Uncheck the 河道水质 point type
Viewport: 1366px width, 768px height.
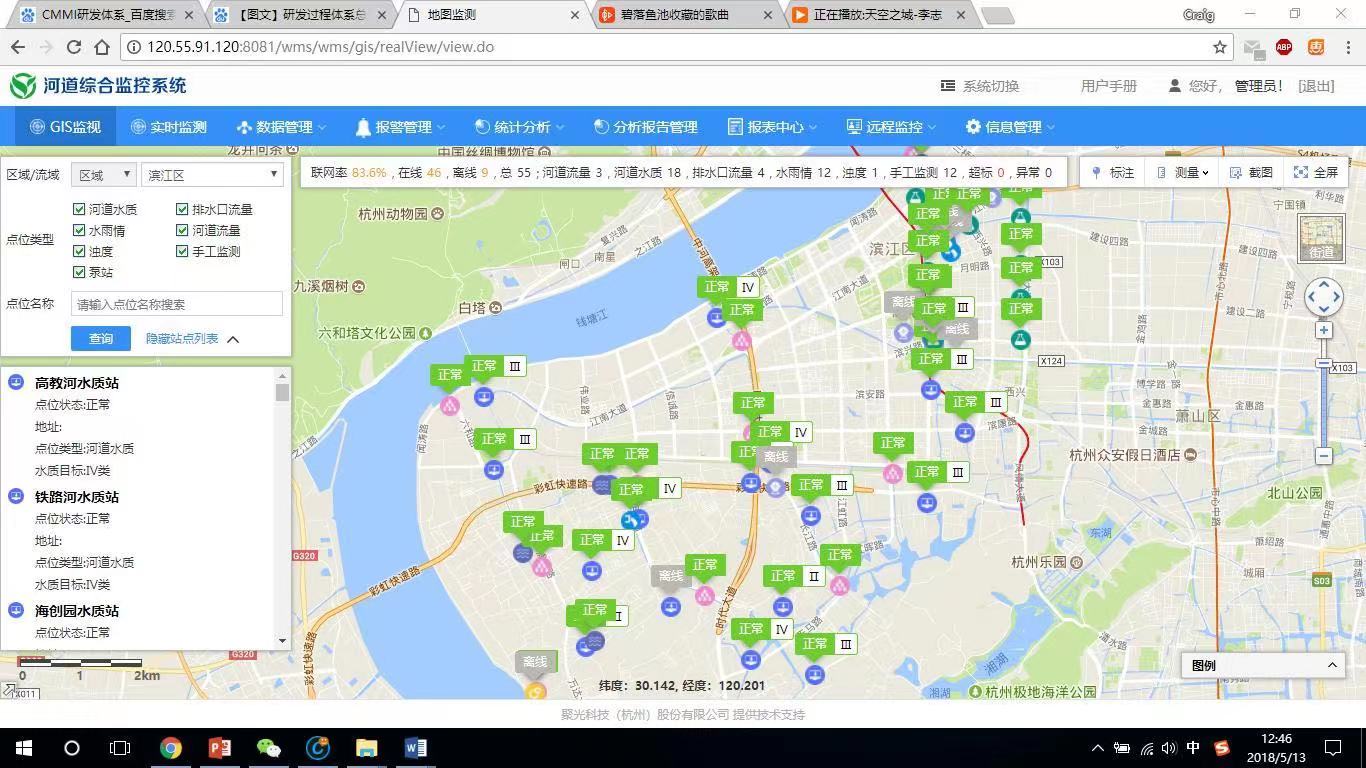[78, 209]
